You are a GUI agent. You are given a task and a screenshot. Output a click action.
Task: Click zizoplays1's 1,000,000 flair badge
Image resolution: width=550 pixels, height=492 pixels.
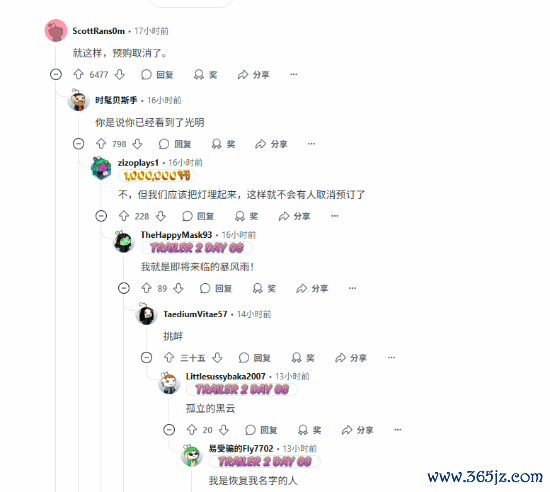tap(157, 175)
